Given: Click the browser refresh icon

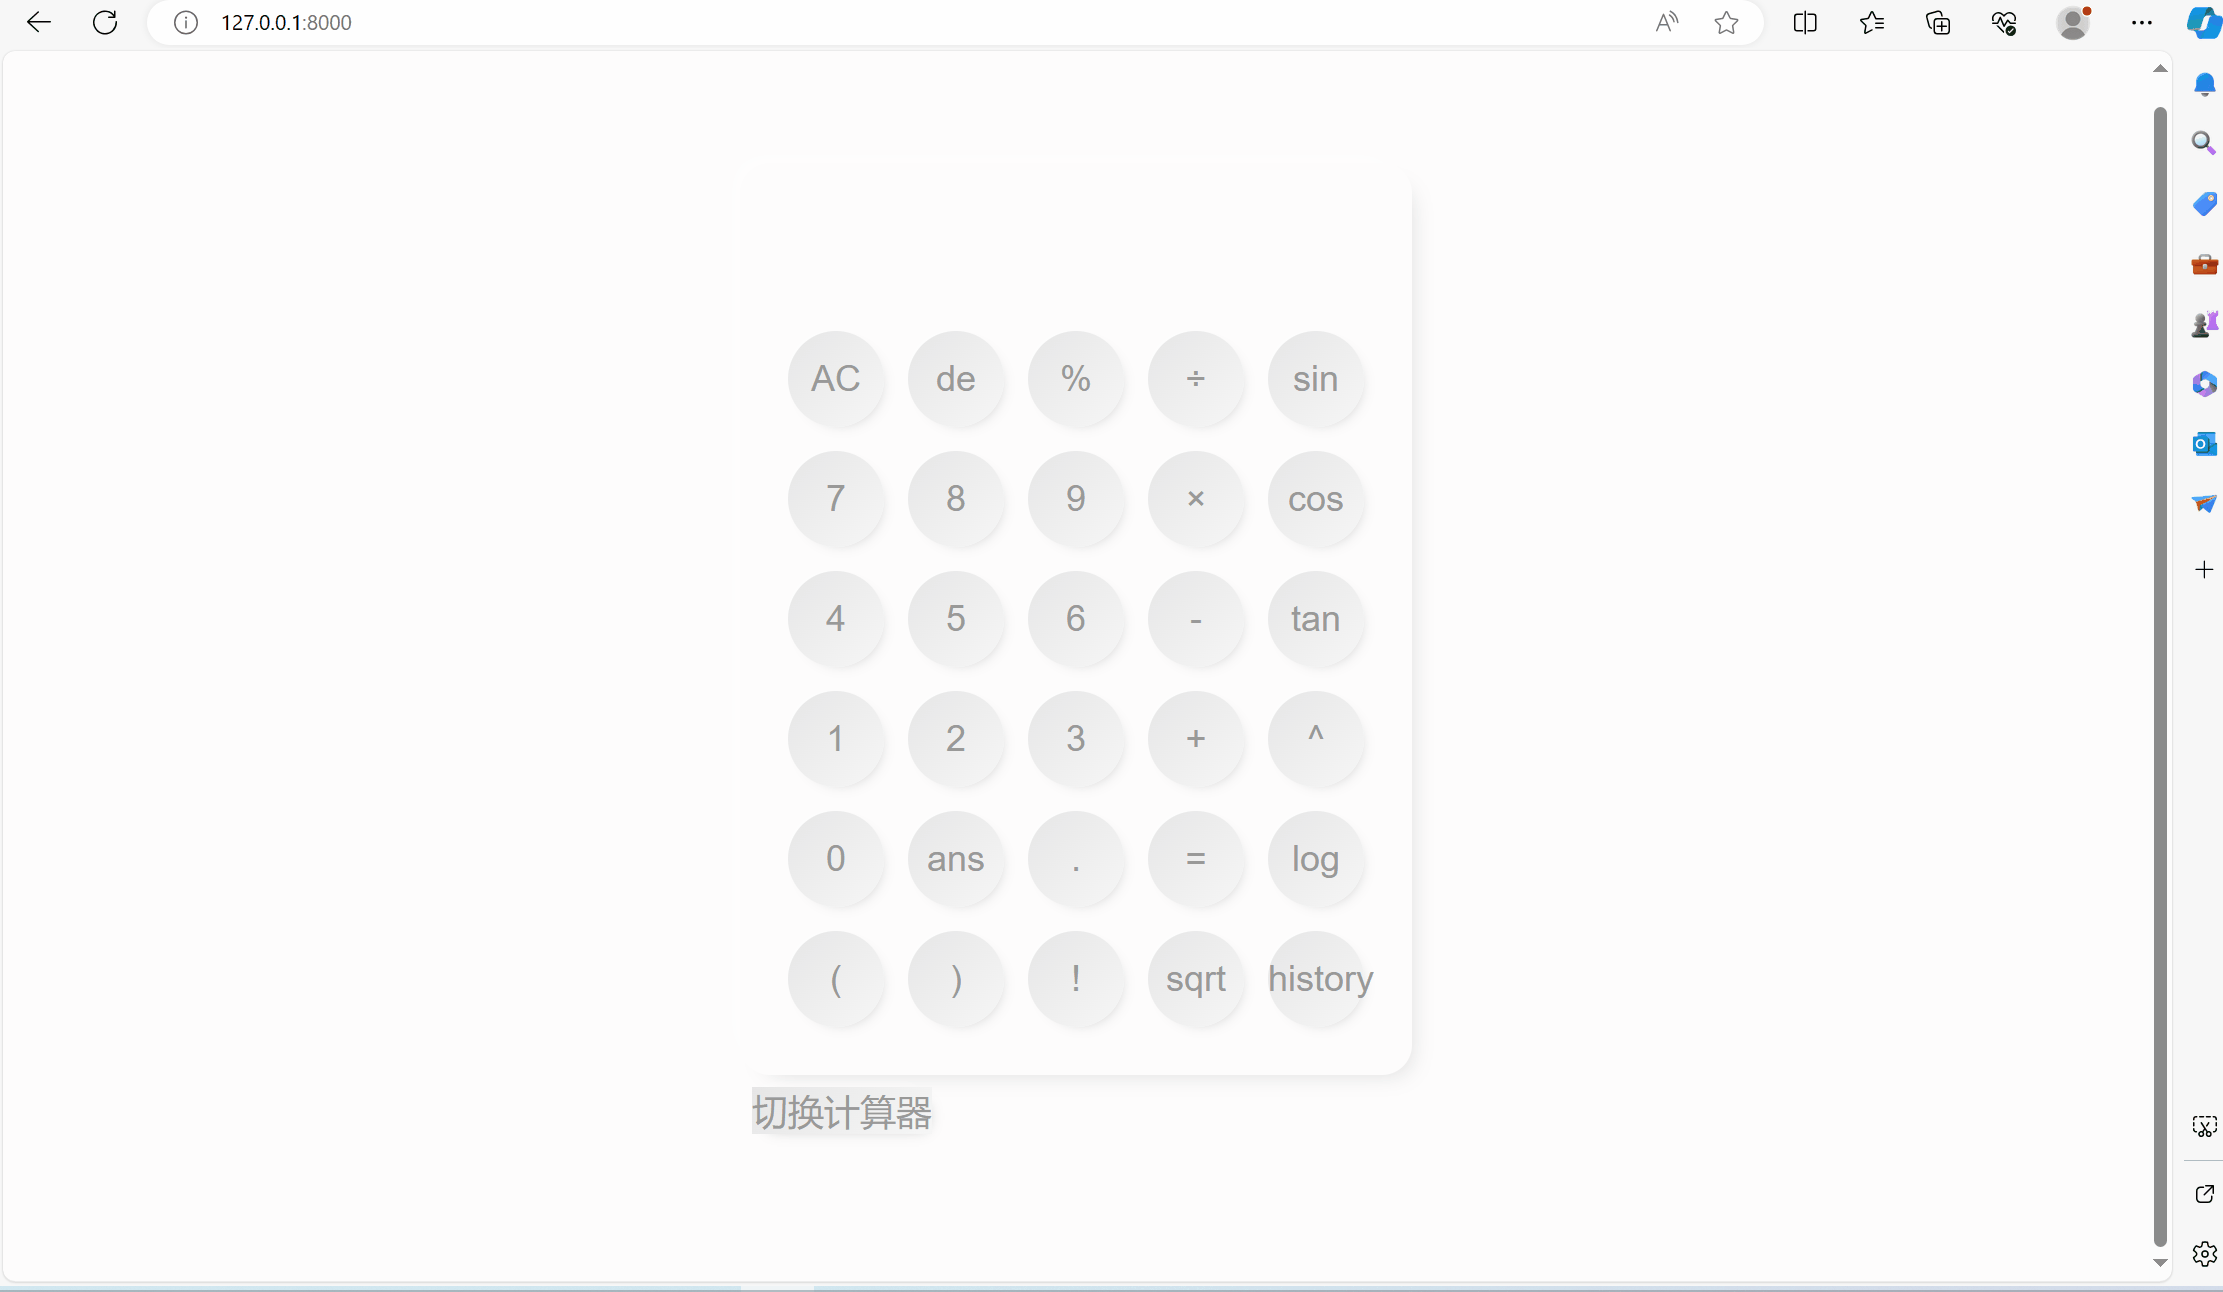Looking at the screenshot, I should 105,22.
